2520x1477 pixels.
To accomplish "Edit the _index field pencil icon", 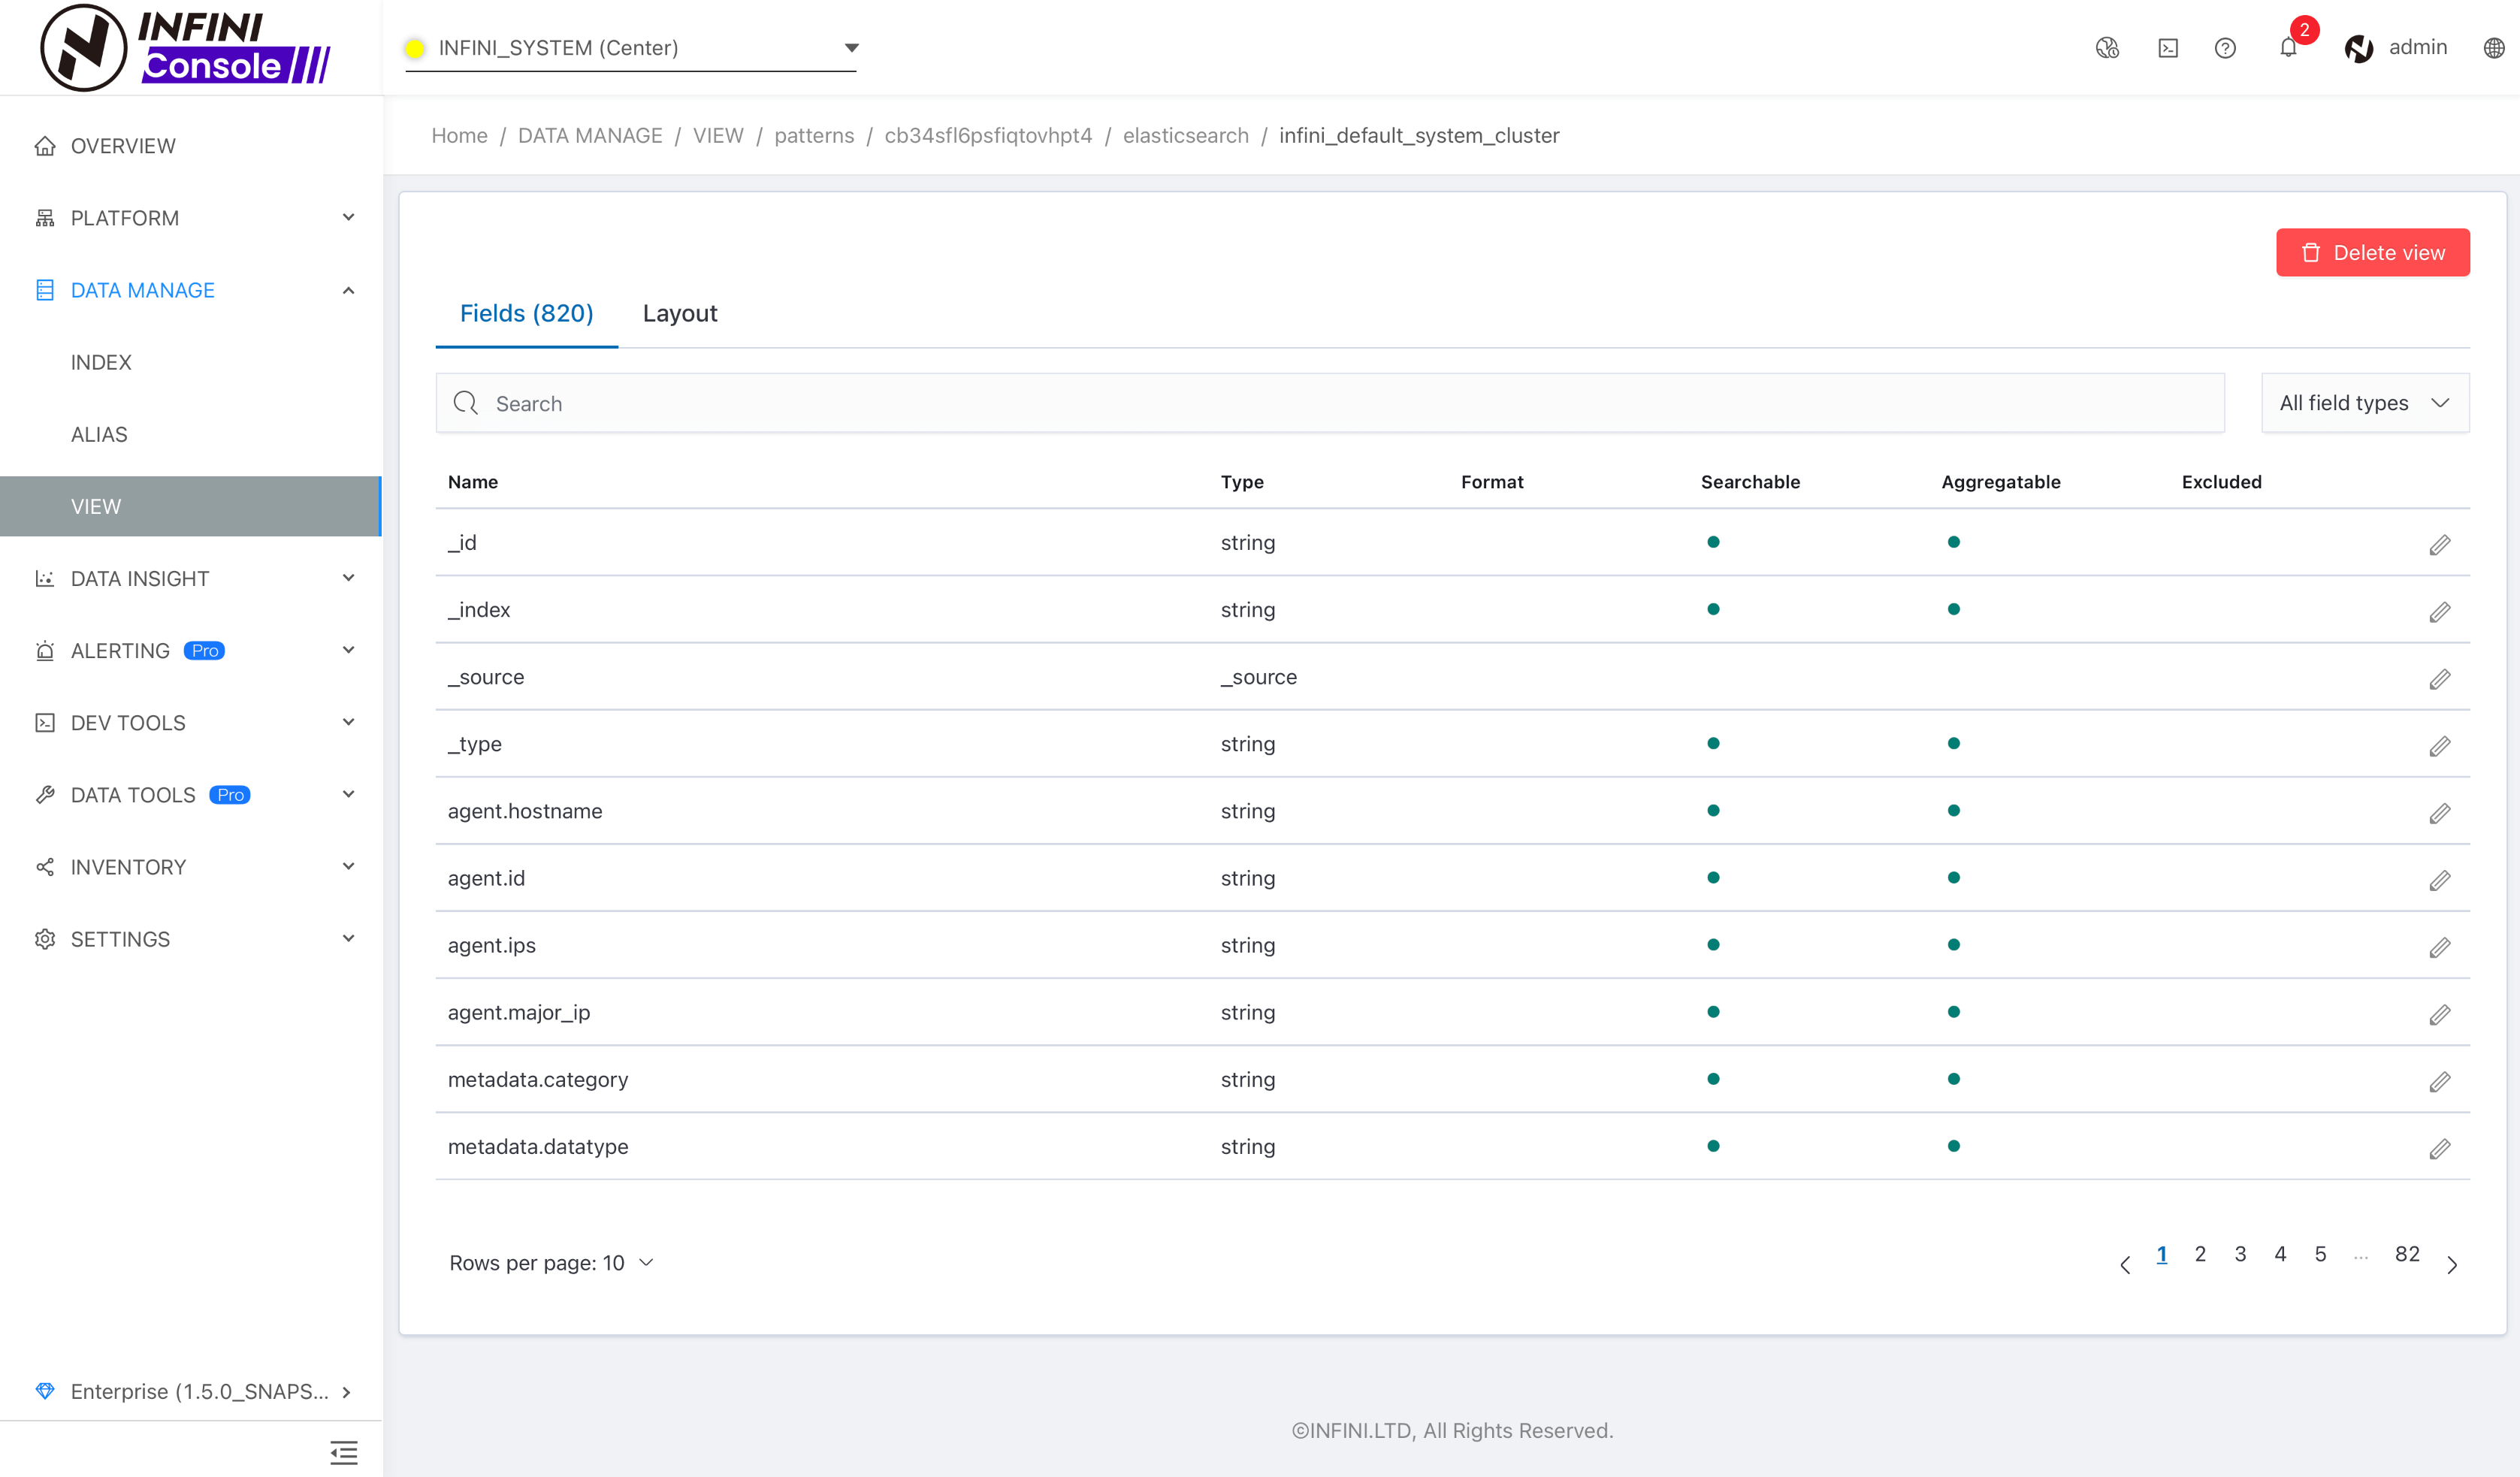I will point(2440,611).
